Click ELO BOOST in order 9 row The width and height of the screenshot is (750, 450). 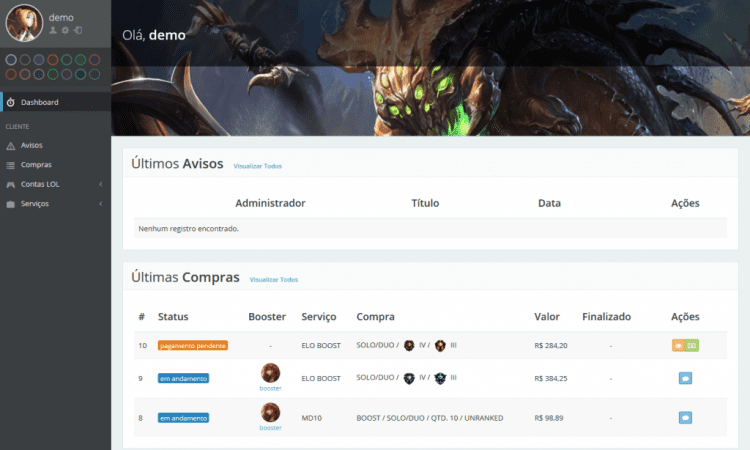tap(321, 378)
